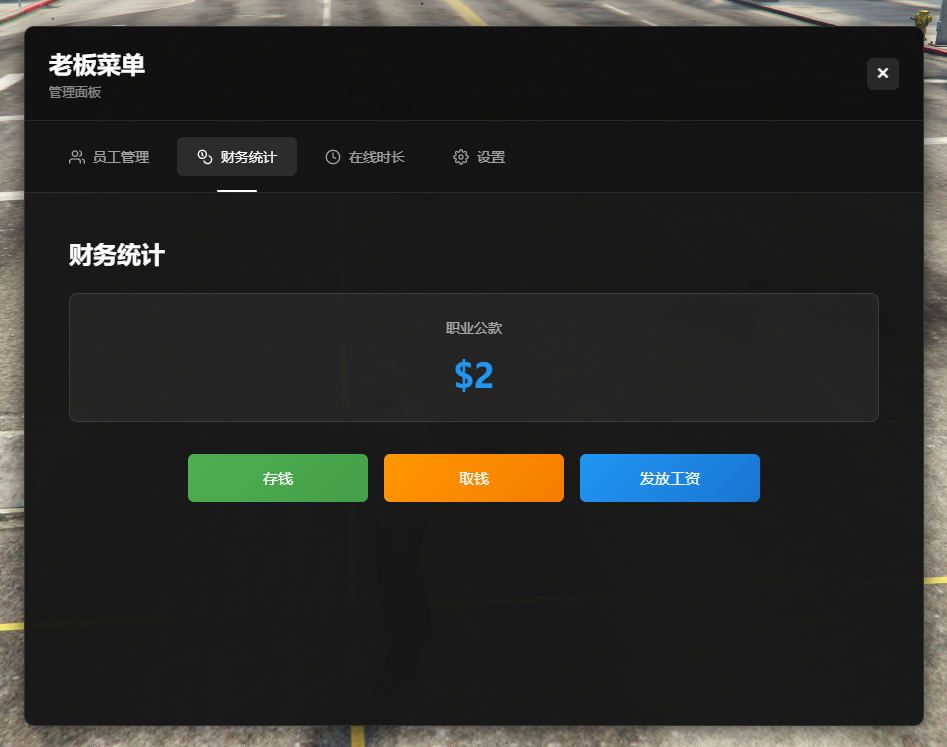The height and width of the screenshot is (747, 947).
Task: Click the gear icon beside 设置
Action: (461, 157)
